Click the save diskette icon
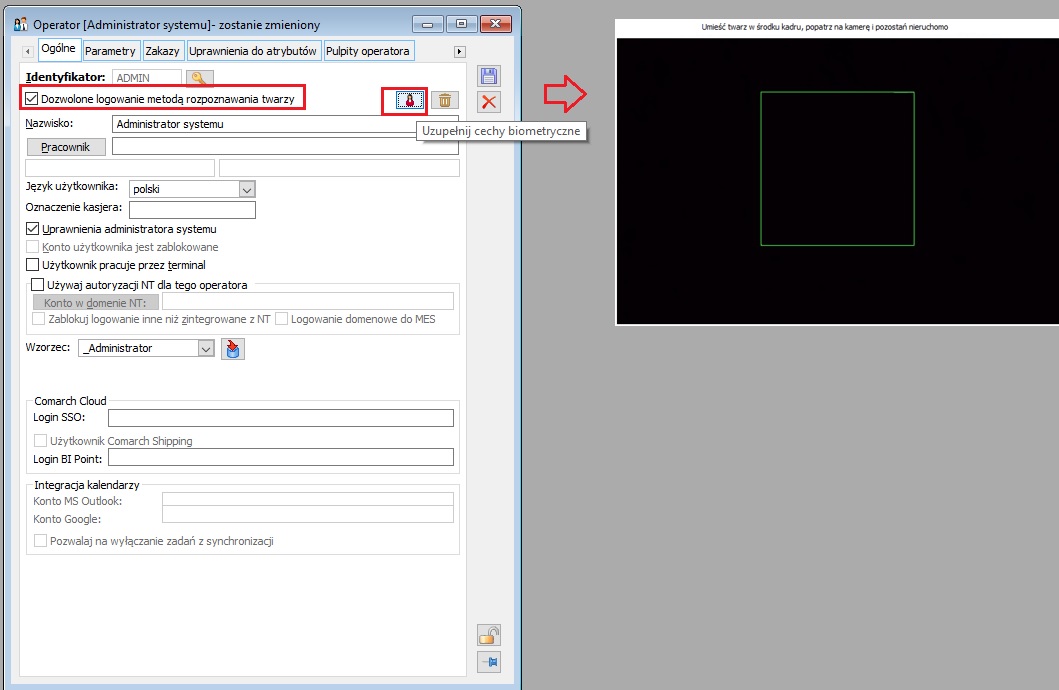The width and height of the screenshot is (1059, 690). [489, 76]
